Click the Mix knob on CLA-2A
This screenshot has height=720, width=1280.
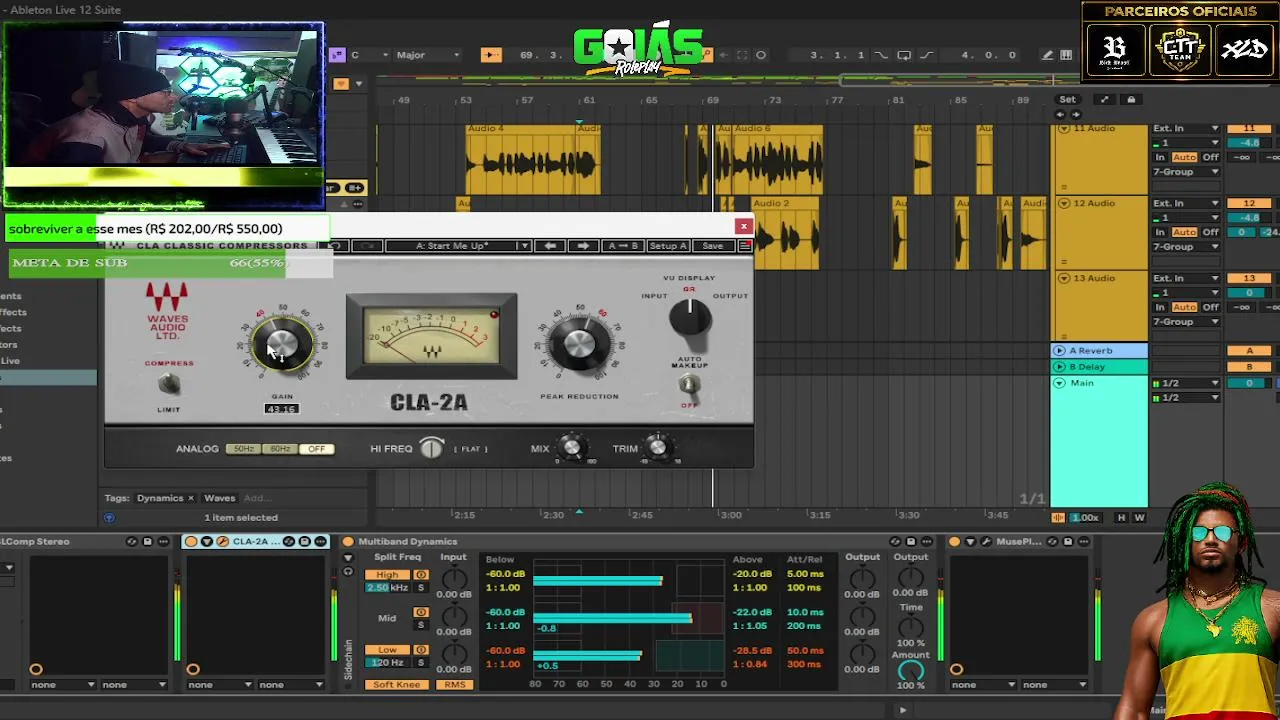click(x=571, y=448)
